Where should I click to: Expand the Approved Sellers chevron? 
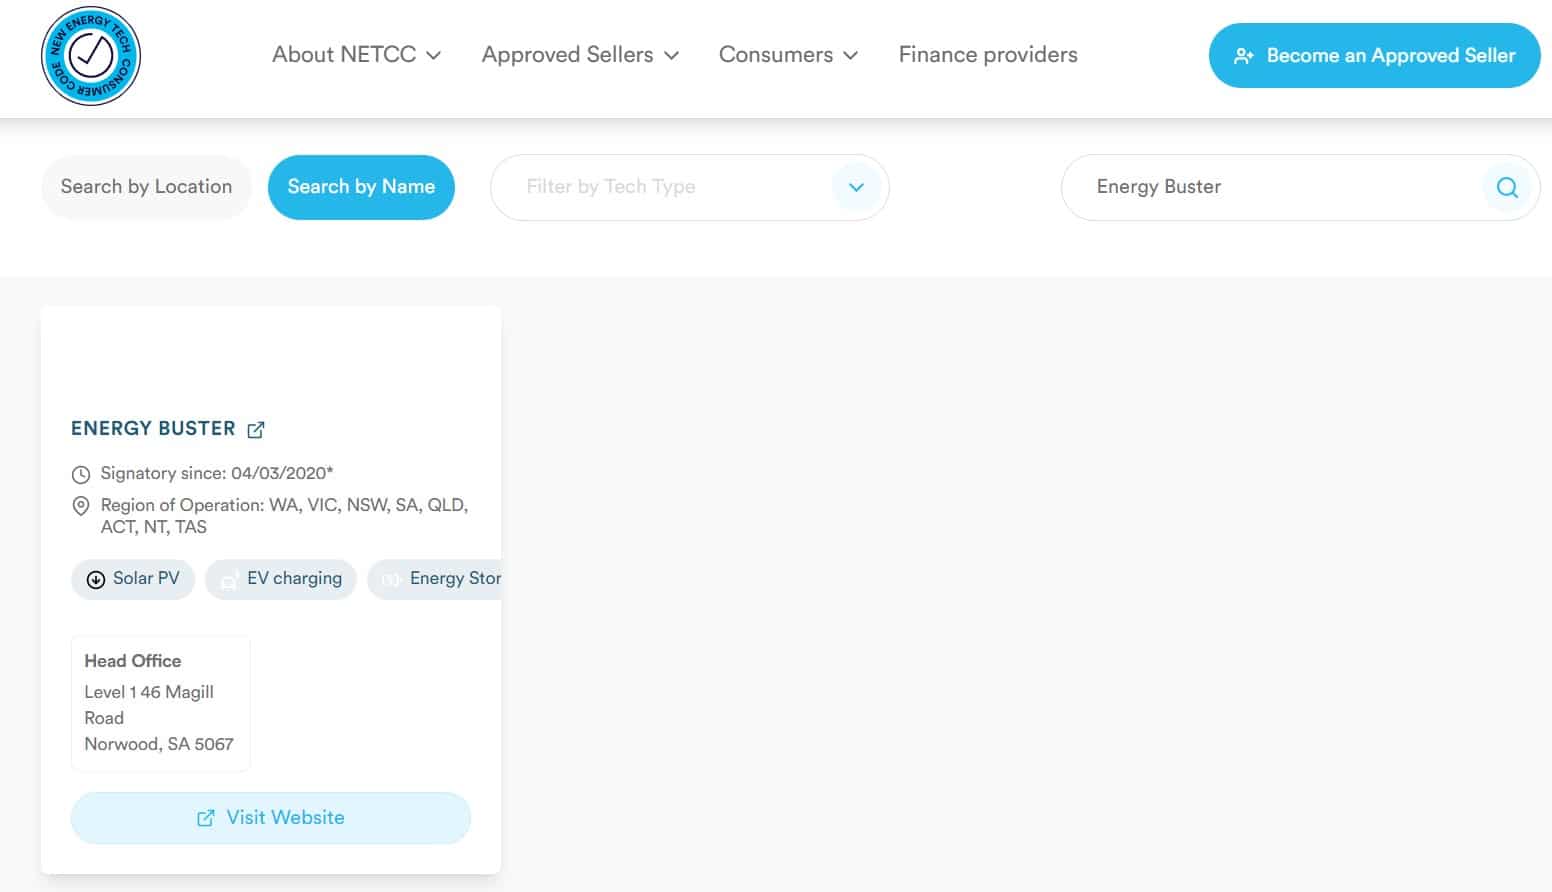(x=672, y=56)
